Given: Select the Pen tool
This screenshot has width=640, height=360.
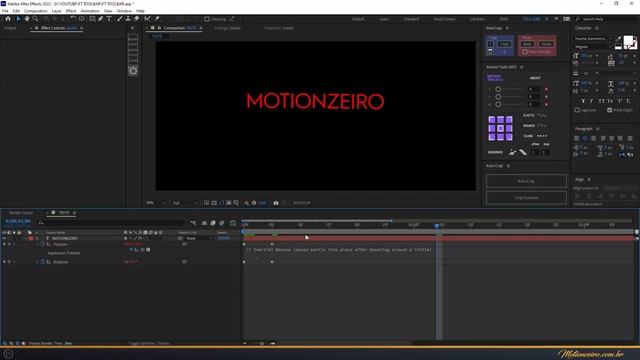Looking at the screenshot, I should [100, 19].
